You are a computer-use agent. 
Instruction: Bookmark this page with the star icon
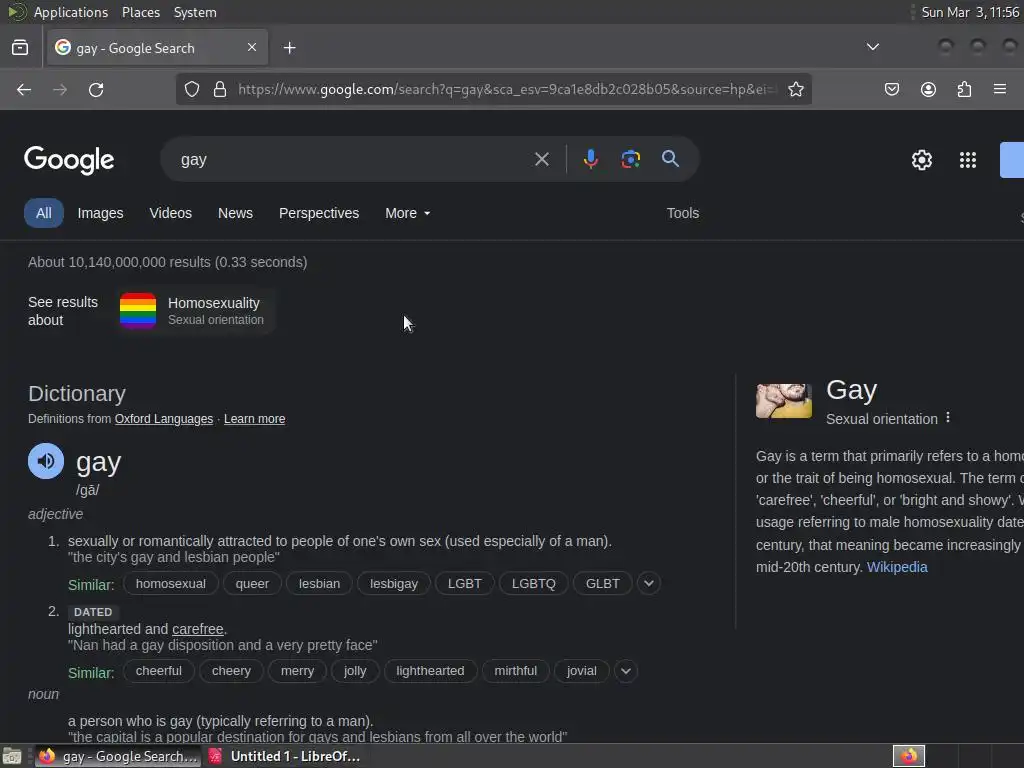pyautogui.click(x=795, y=89)
